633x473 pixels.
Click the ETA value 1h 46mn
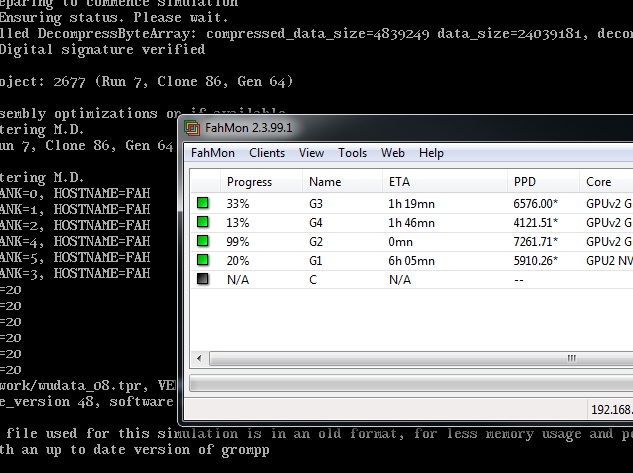coord(411,223)
